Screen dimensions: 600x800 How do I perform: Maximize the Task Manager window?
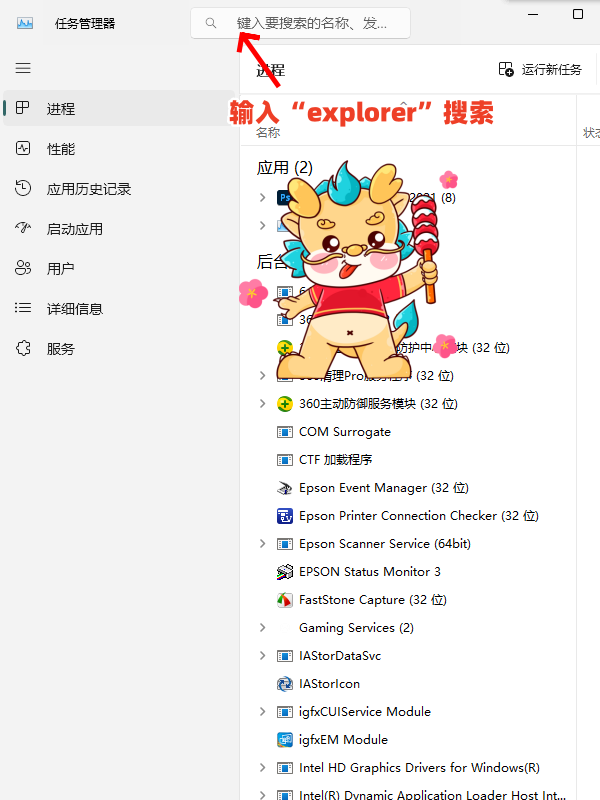point(578,14)
